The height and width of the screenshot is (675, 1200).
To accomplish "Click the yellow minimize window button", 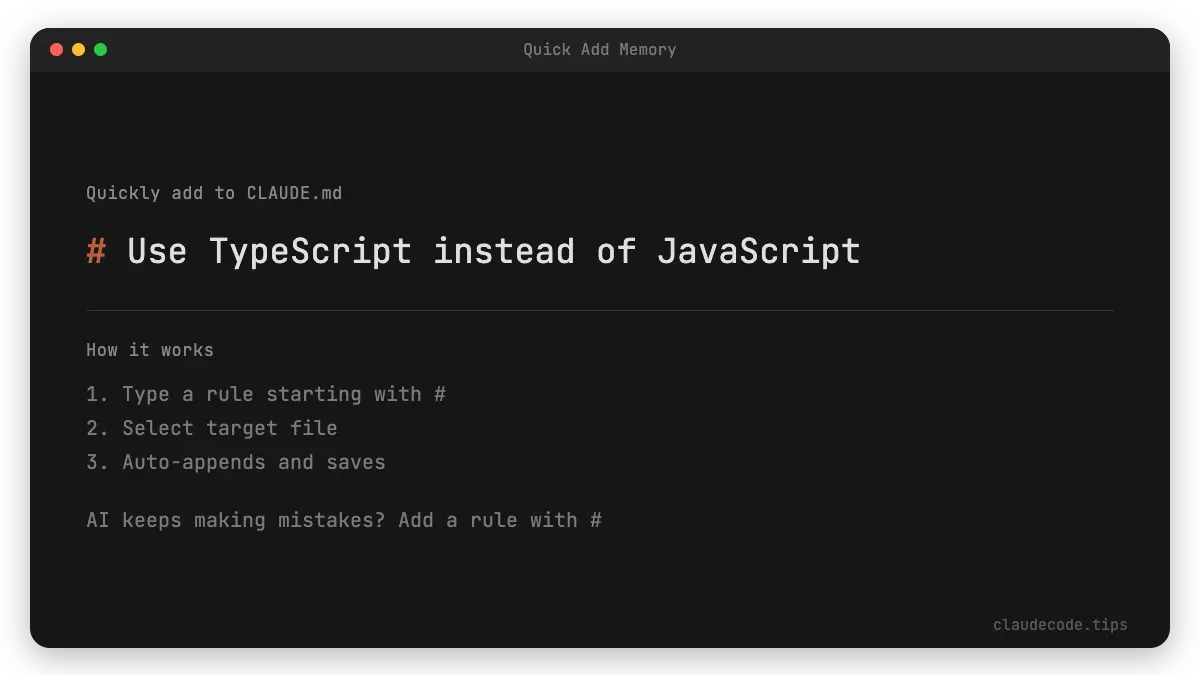I will [78, 49].
